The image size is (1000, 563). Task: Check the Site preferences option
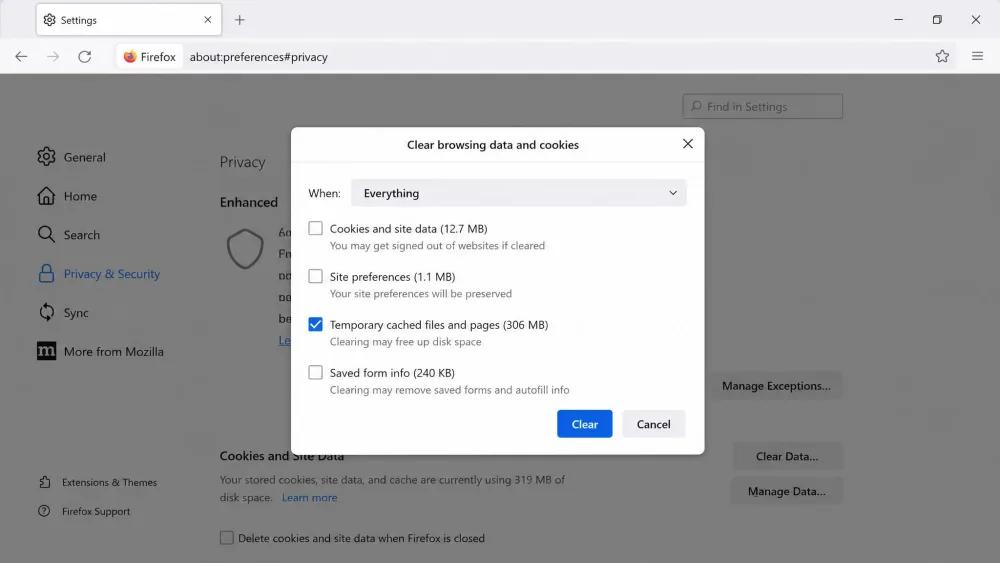coord(316,276)
